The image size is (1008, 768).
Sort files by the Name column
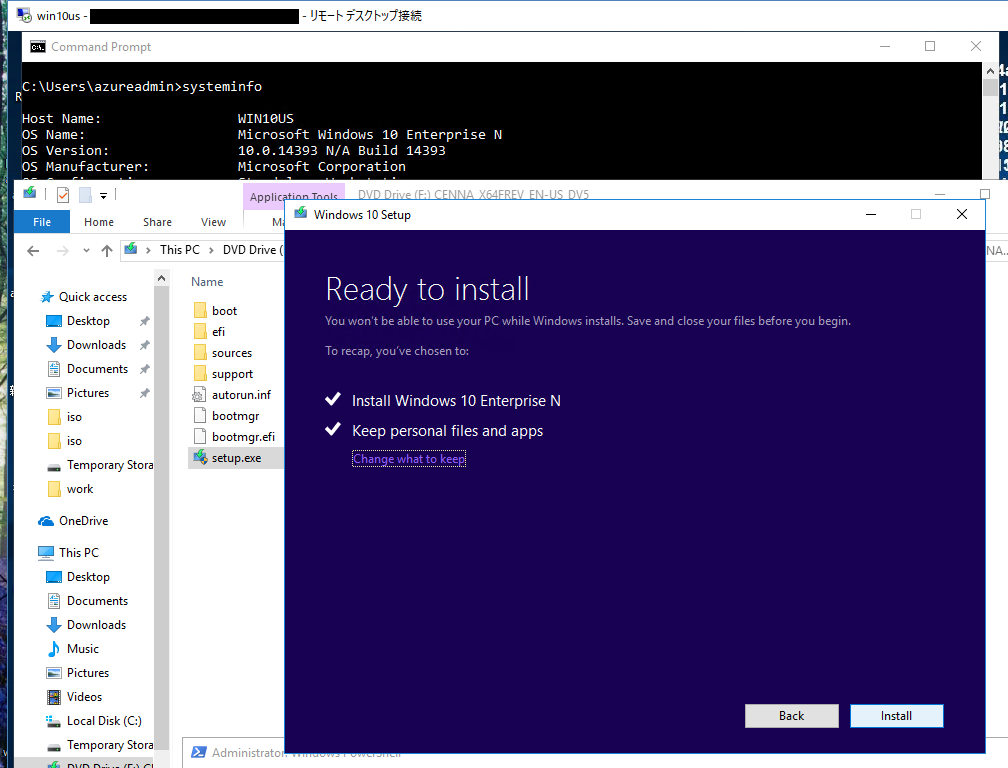[207, 281]
